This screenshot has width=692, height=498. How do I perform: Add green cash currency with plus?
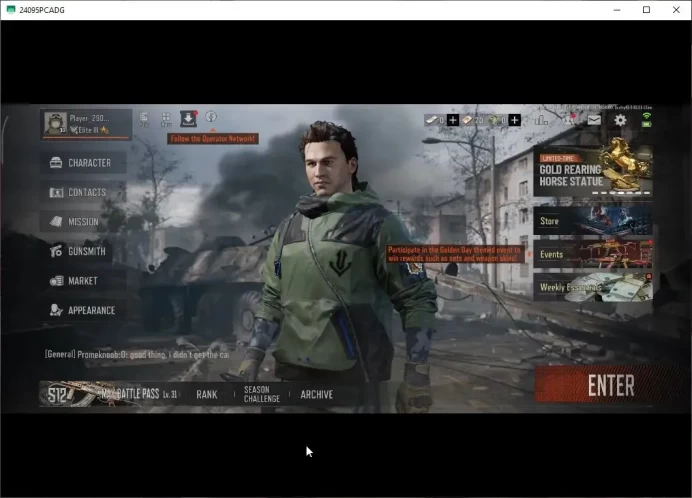pyautogui.click(x=515, y=120)
